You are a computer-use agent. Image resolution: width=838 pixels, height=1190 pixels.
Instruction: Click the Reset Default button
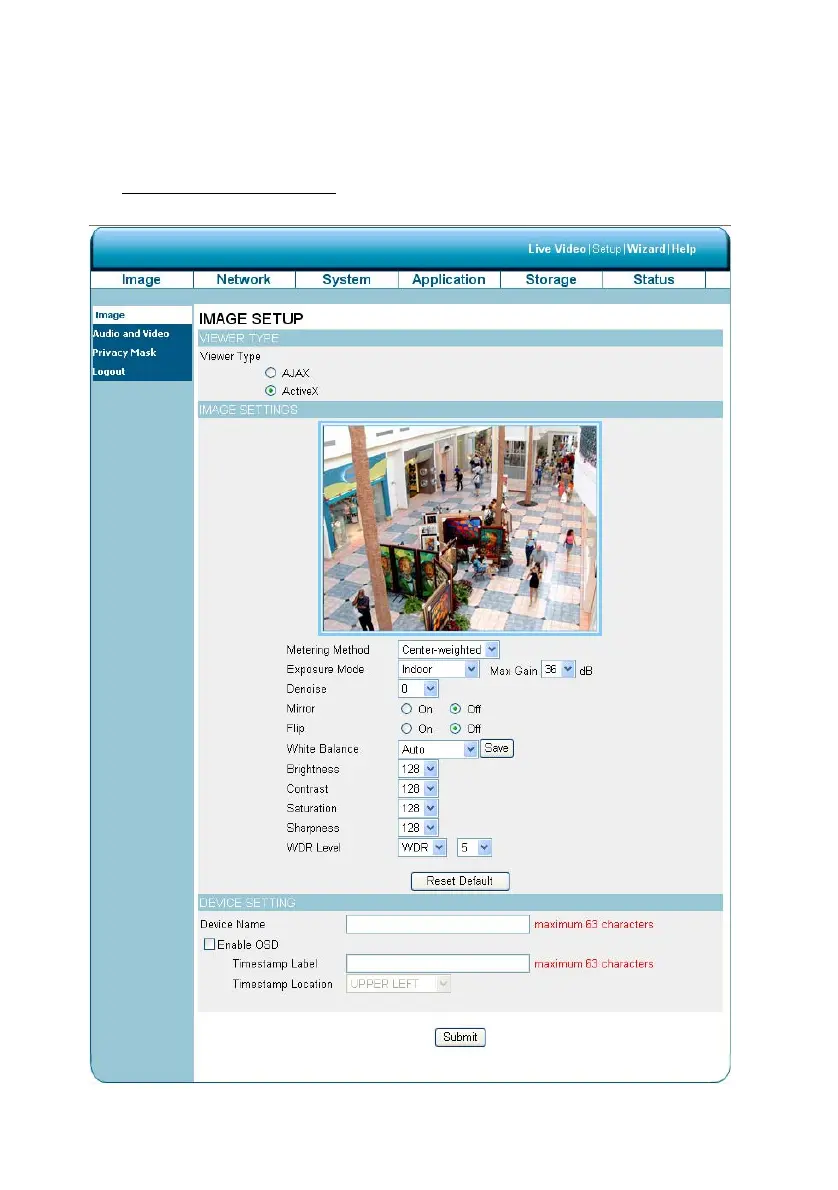click(460, 881)
